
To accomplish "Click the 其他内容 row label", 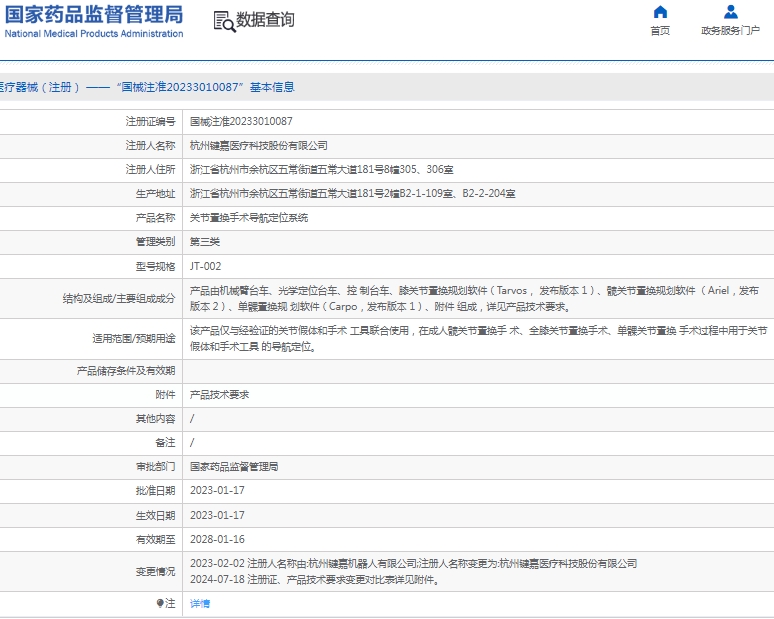I will (155, 419).
